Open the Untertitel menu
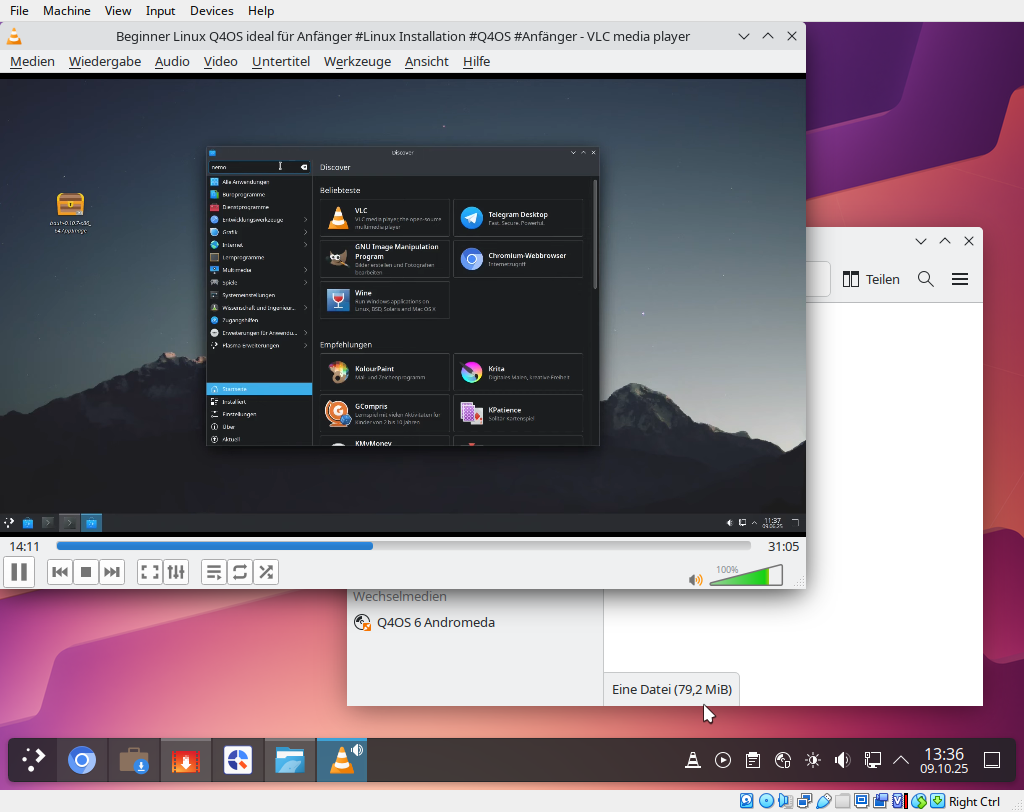This screenshot has width=1024, height=812. [x=280, y=62]
